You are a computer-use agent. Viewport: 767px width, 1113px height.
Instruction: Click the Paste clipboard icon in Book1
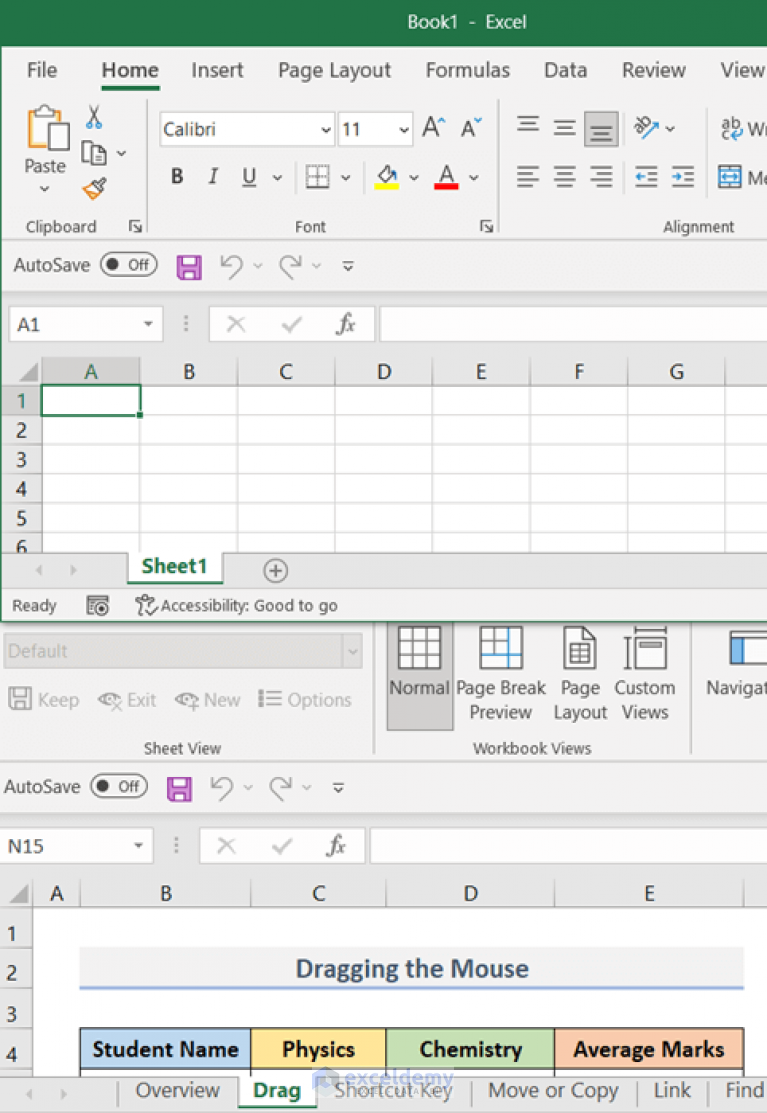coord(48,128)
